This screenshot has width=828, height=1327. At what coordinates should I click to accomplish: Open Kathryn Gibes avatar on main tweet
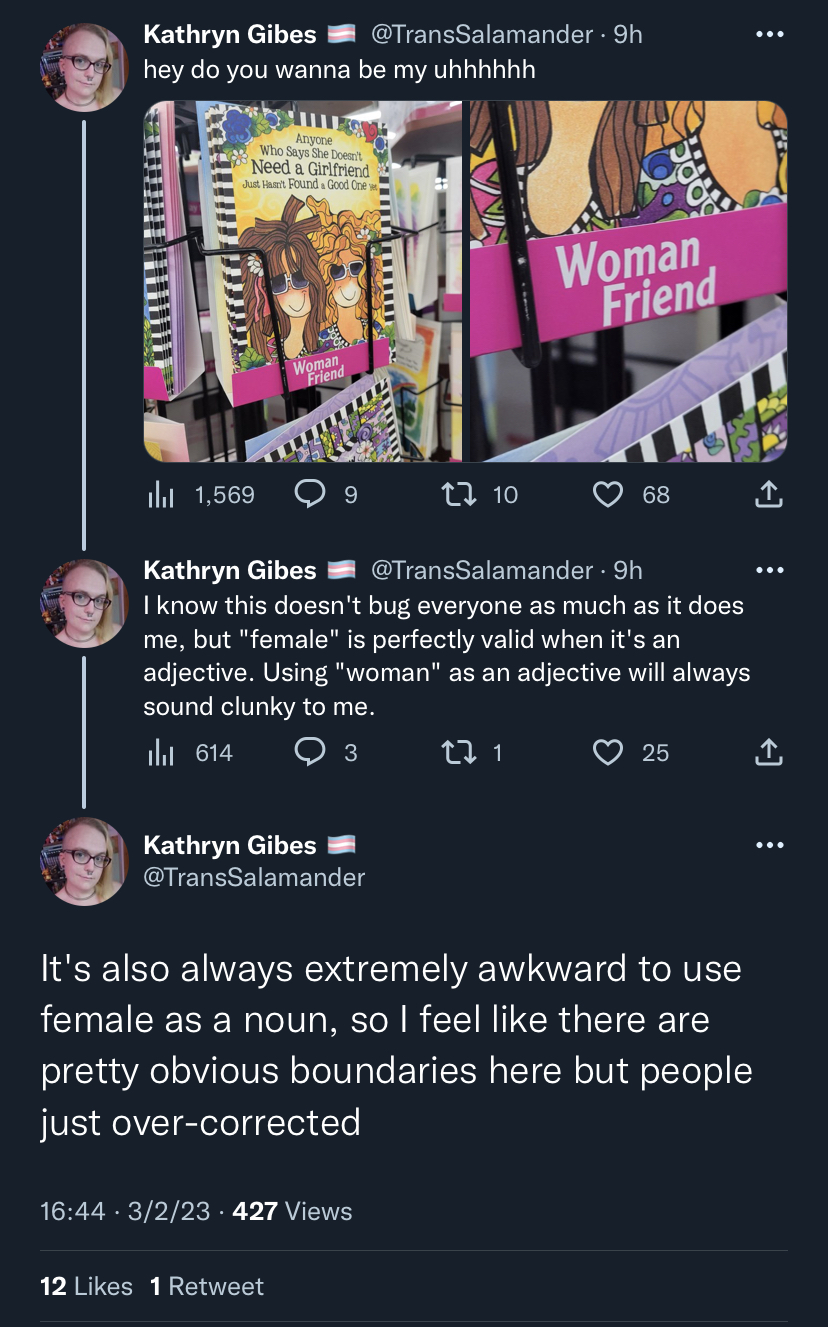pos(84,861)
